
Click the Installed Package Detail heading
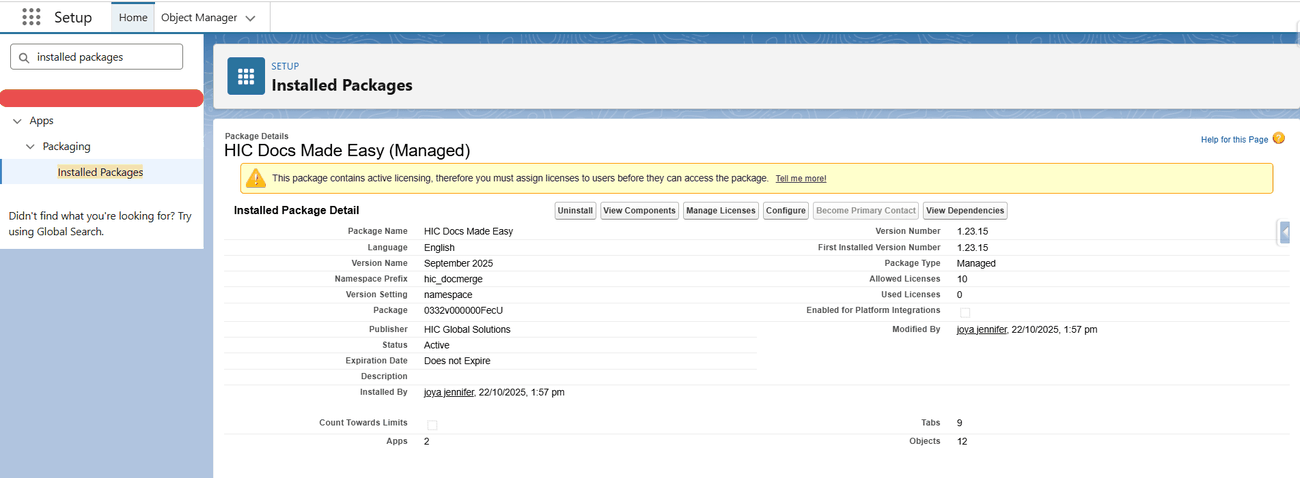pyautogui.click(x=296, y=210)
